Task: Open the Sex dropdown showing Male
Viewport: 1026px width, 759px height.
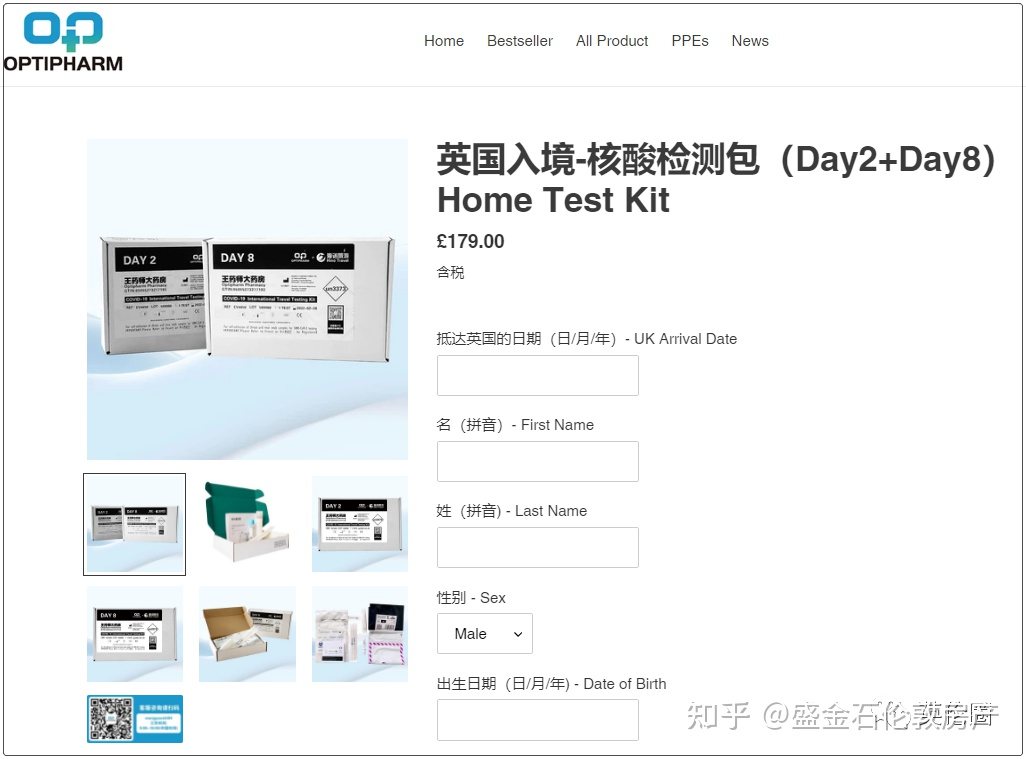Action: [x=485, y=633]
